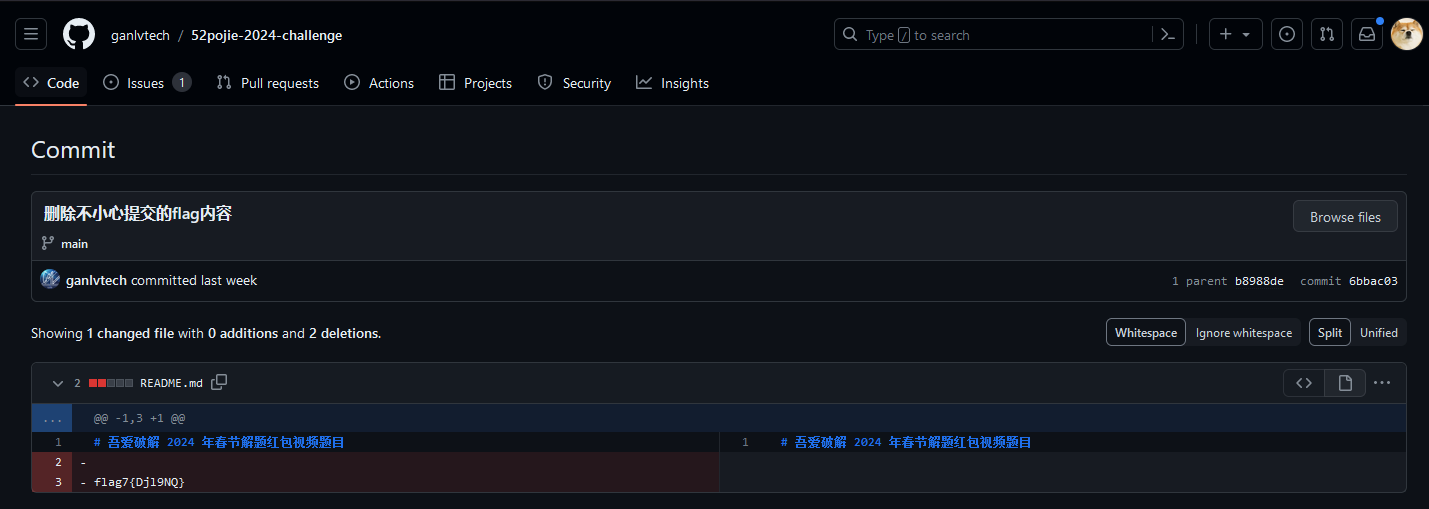This screenshot has width=1429, height=509.
Task: Switch to source diff view
Action: [x=1304, y=382]
